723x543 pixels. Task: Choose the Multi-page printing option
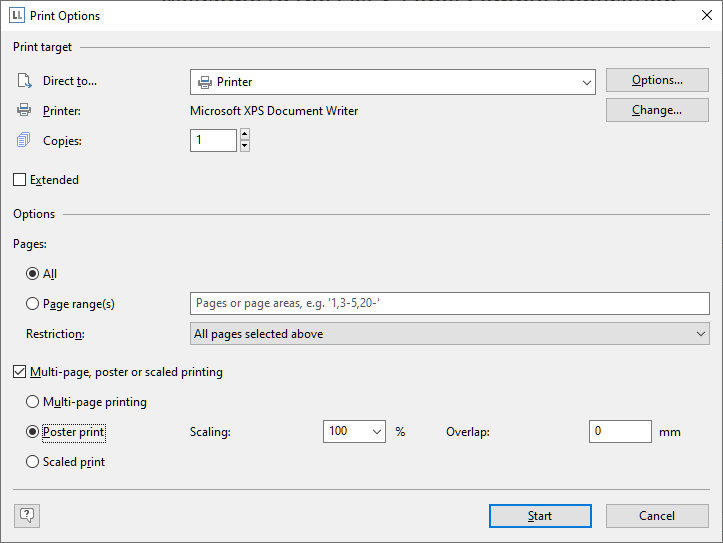point(32,401)
